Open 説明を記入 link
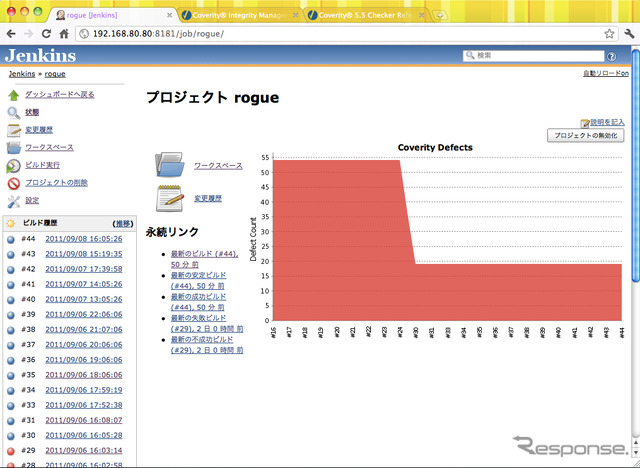This screenshot has height=468, width=640. [607, 122]
